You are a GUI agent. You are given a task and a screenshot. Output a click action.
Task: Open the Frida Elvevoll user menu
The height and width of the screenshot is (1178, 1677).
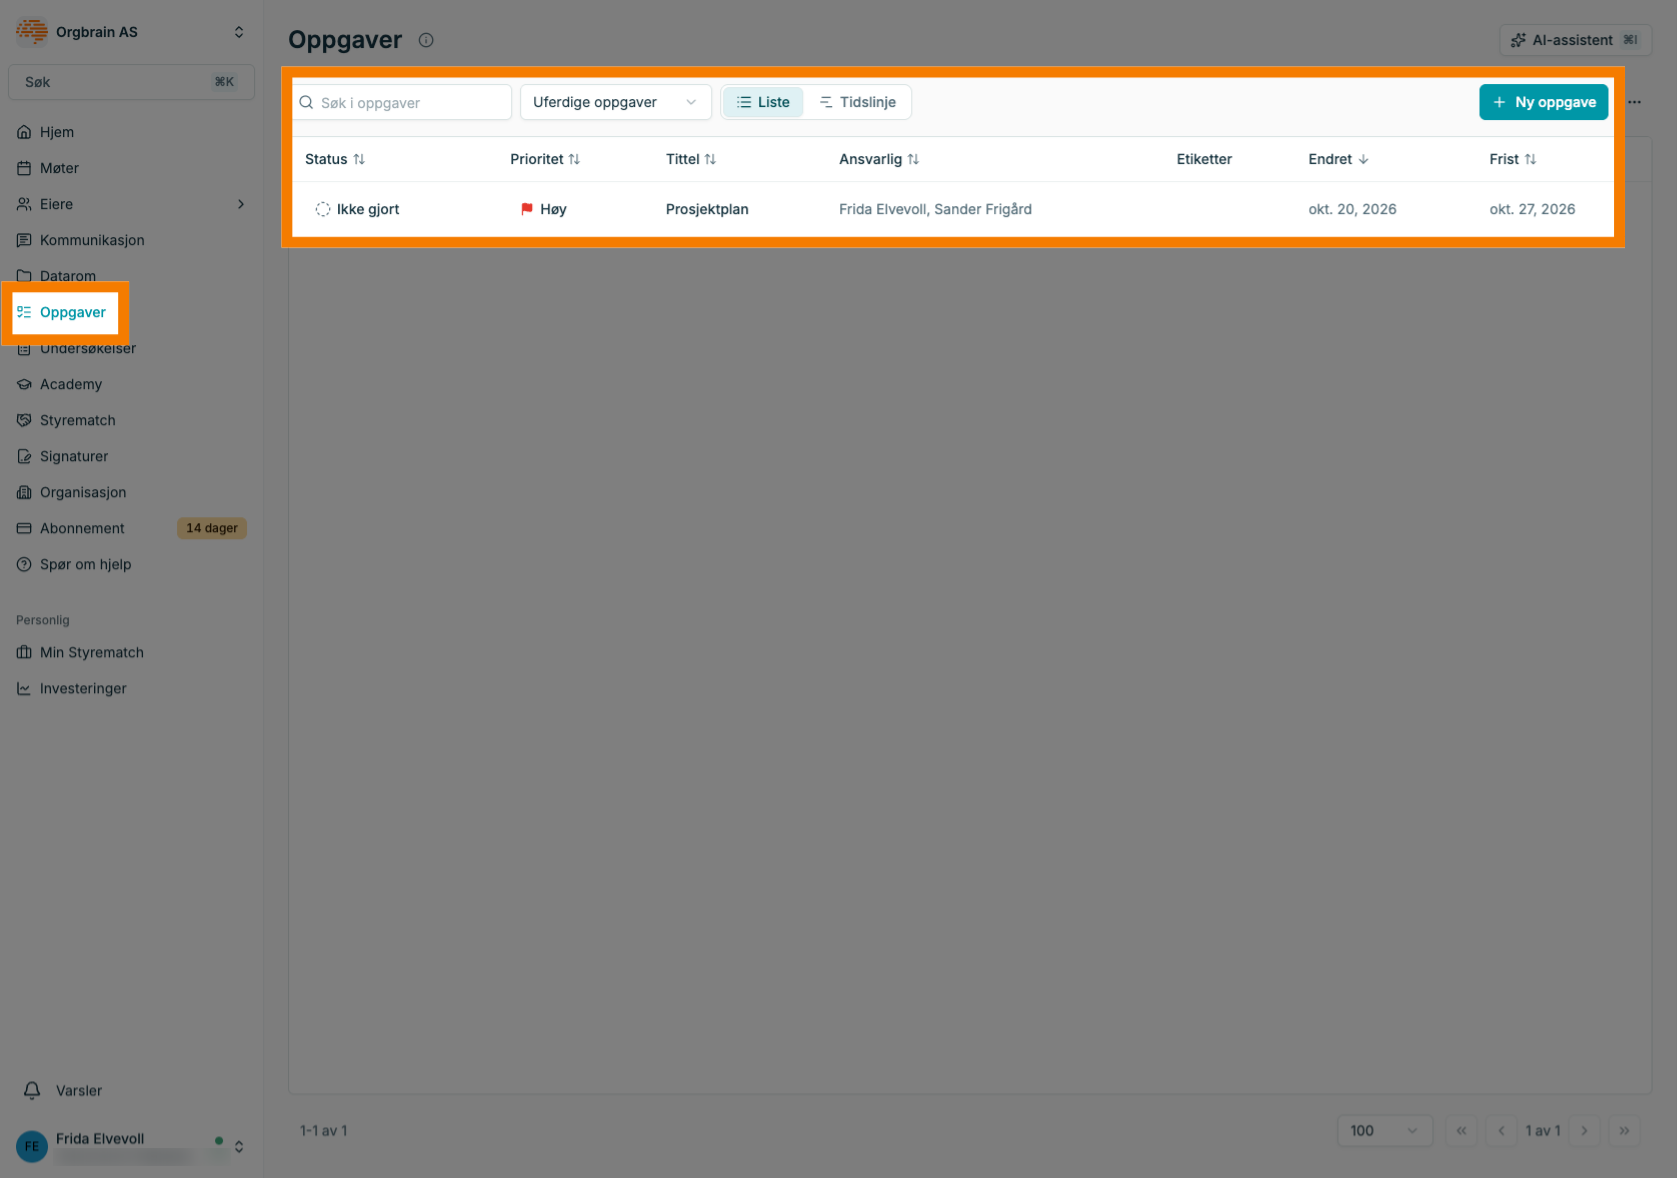131,1146
